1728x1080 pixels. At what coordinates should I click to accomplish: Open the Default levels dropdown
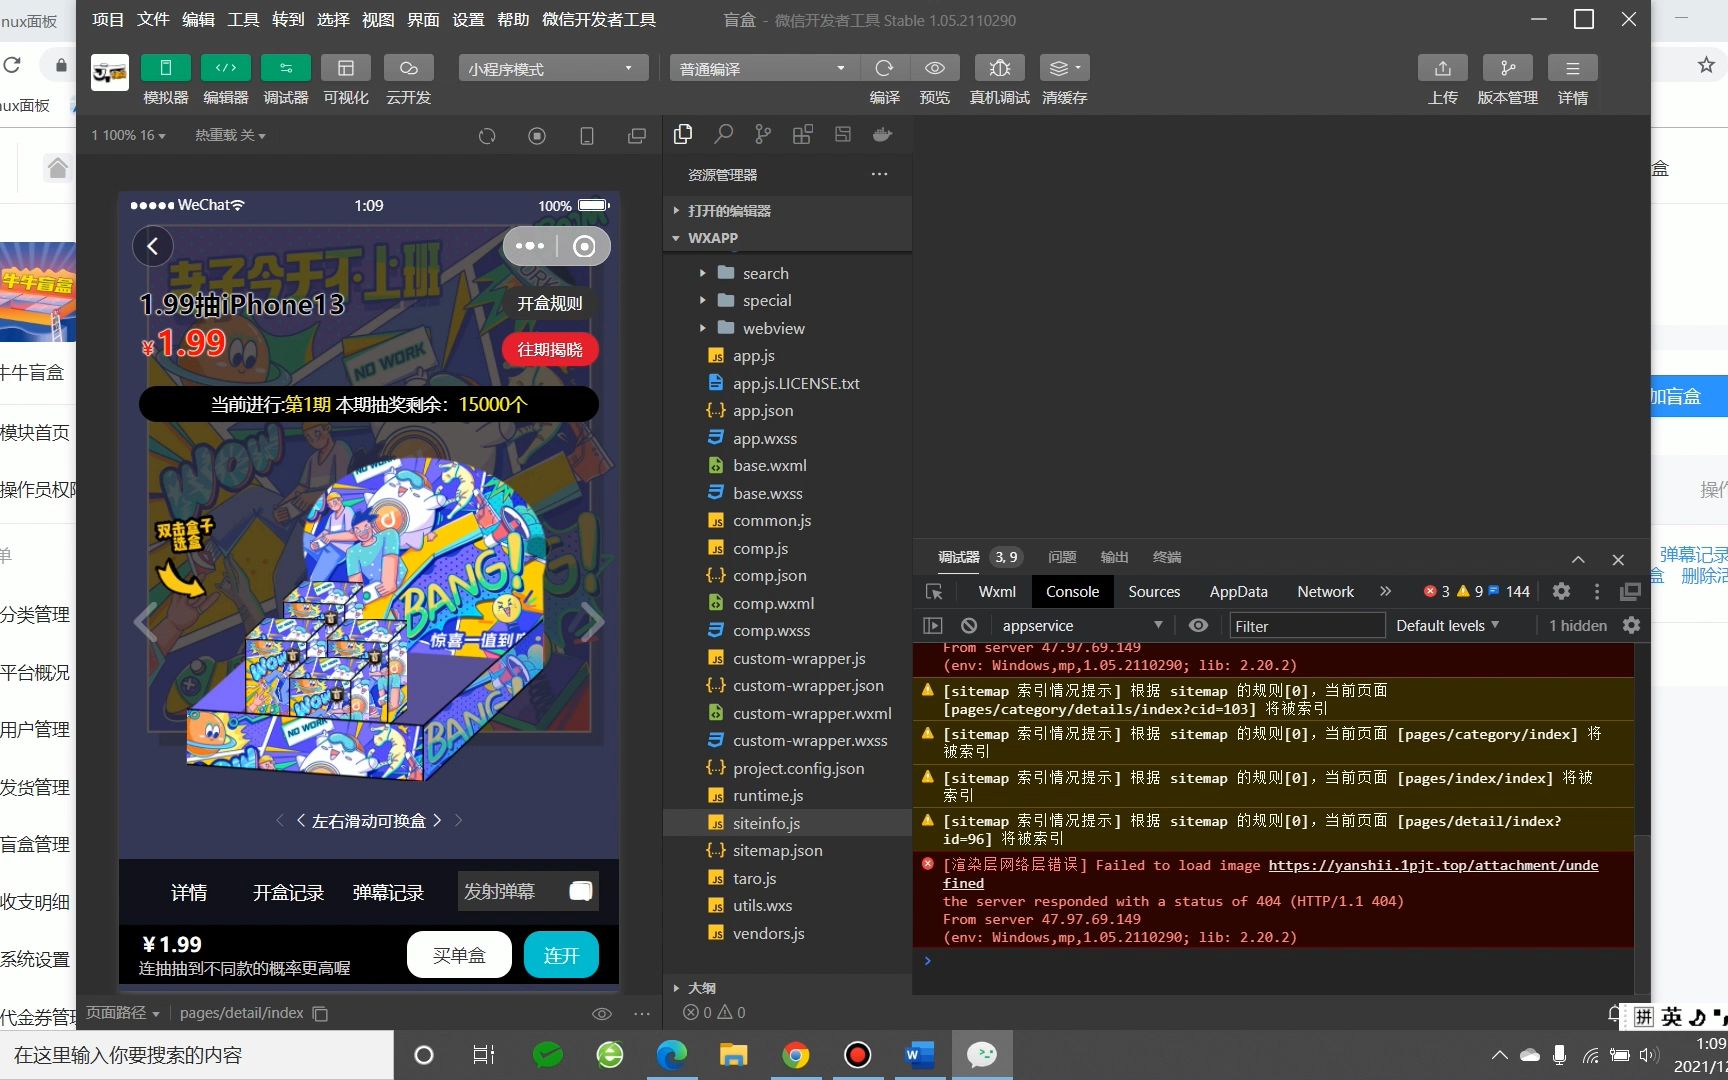coord(1447,625)
